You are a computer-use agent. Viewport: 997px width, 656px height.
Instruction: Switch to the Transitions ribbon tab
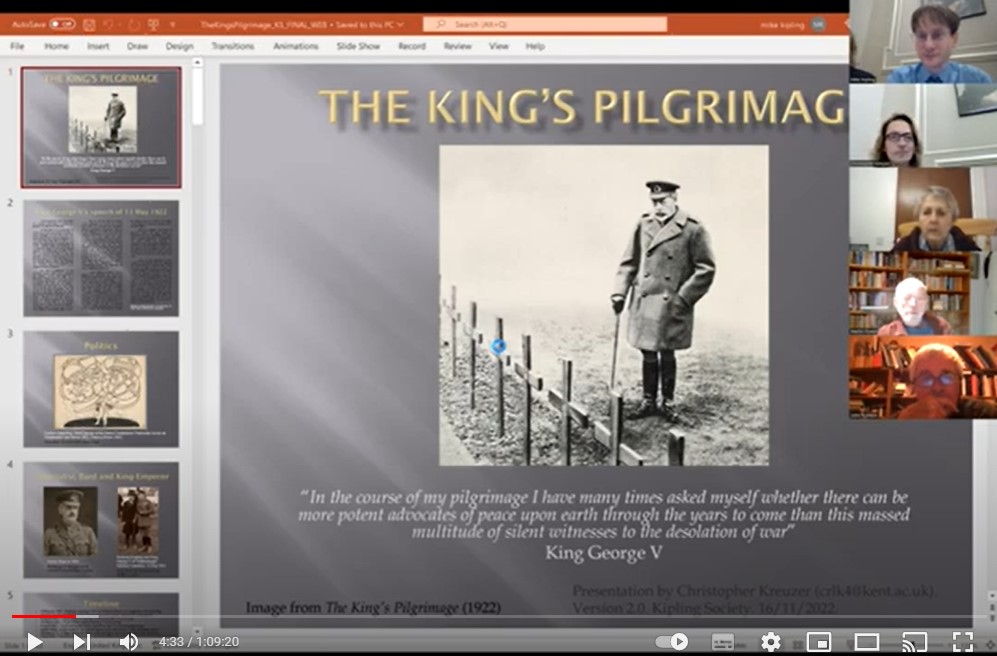click(x=231, y=45)
